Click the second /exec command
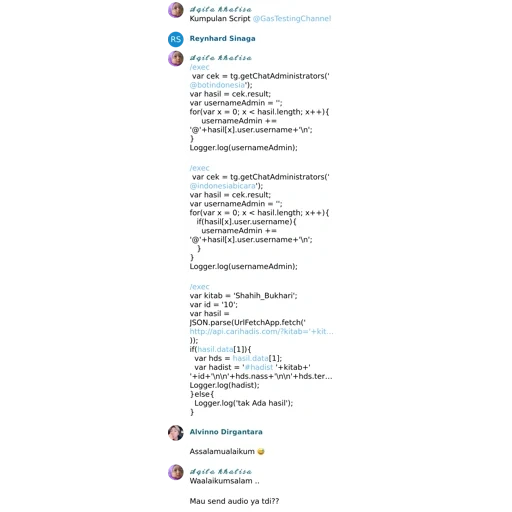 (x=199, y=168)
